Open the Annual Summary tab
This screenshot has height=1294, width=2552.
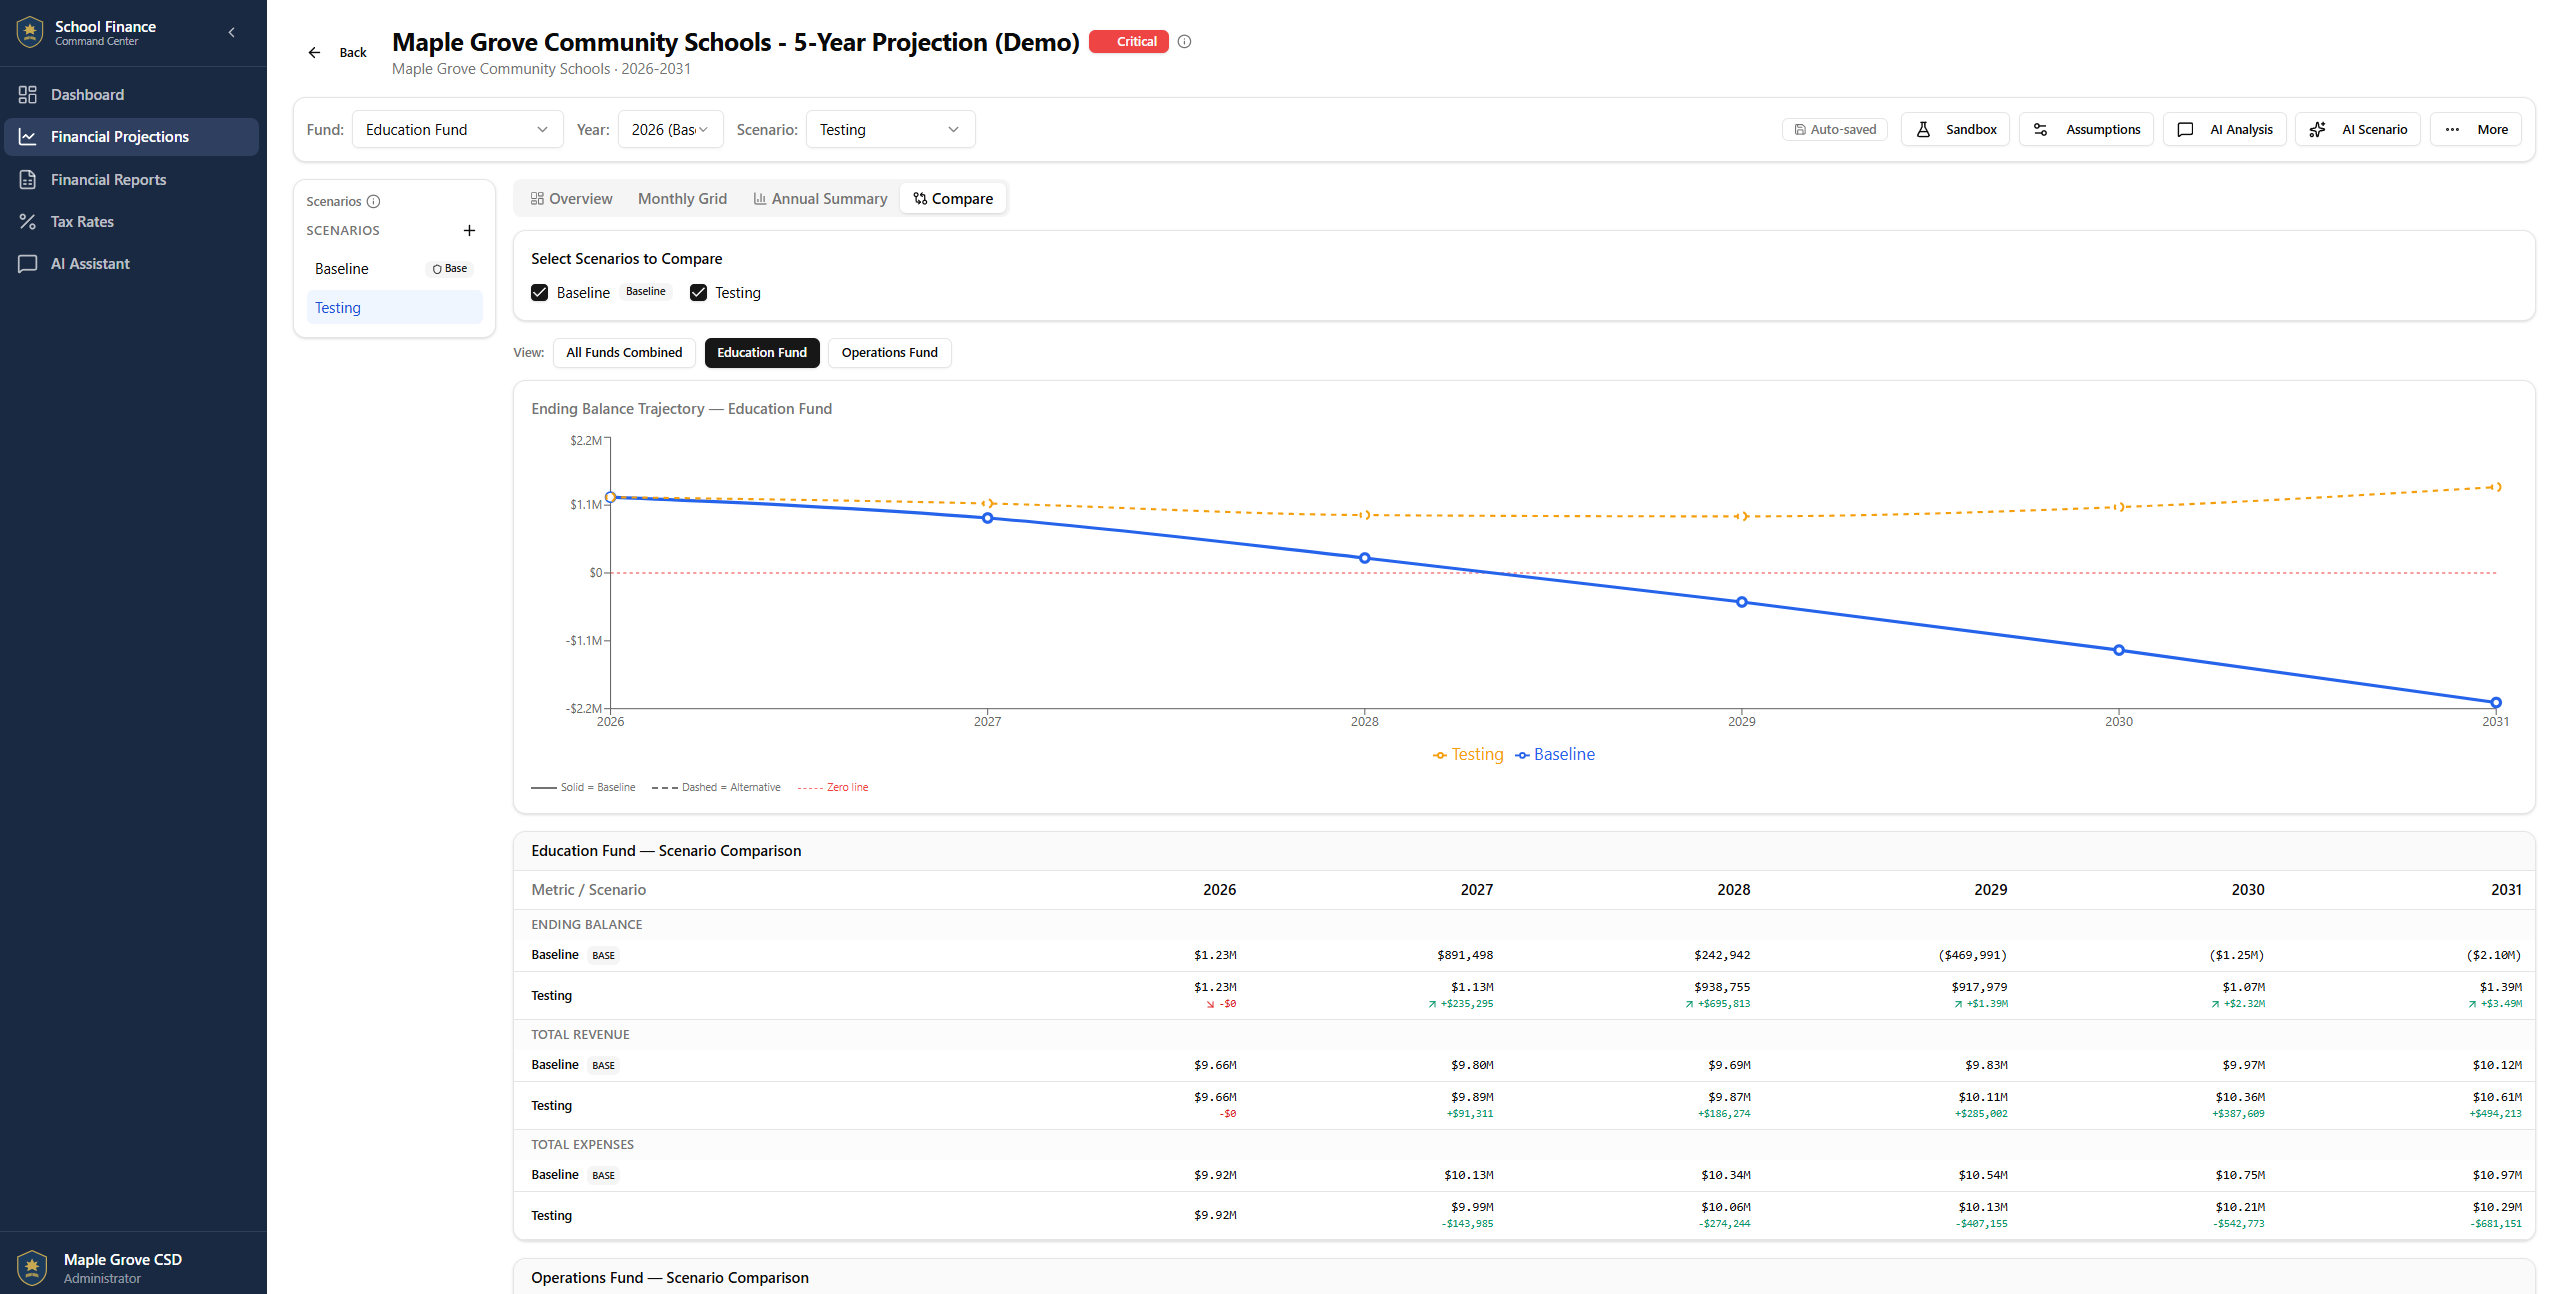point(820,199)
